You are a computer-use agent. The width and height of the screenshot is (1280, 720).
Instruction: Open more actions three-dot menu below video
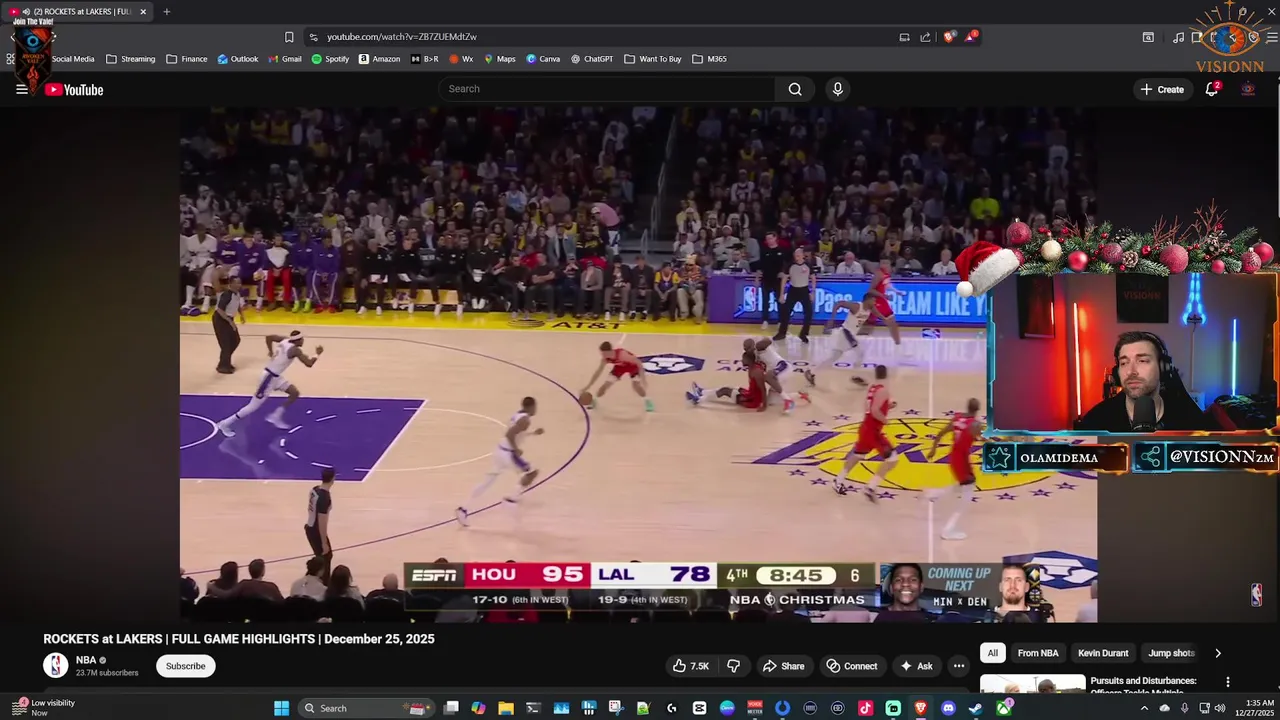959,666
